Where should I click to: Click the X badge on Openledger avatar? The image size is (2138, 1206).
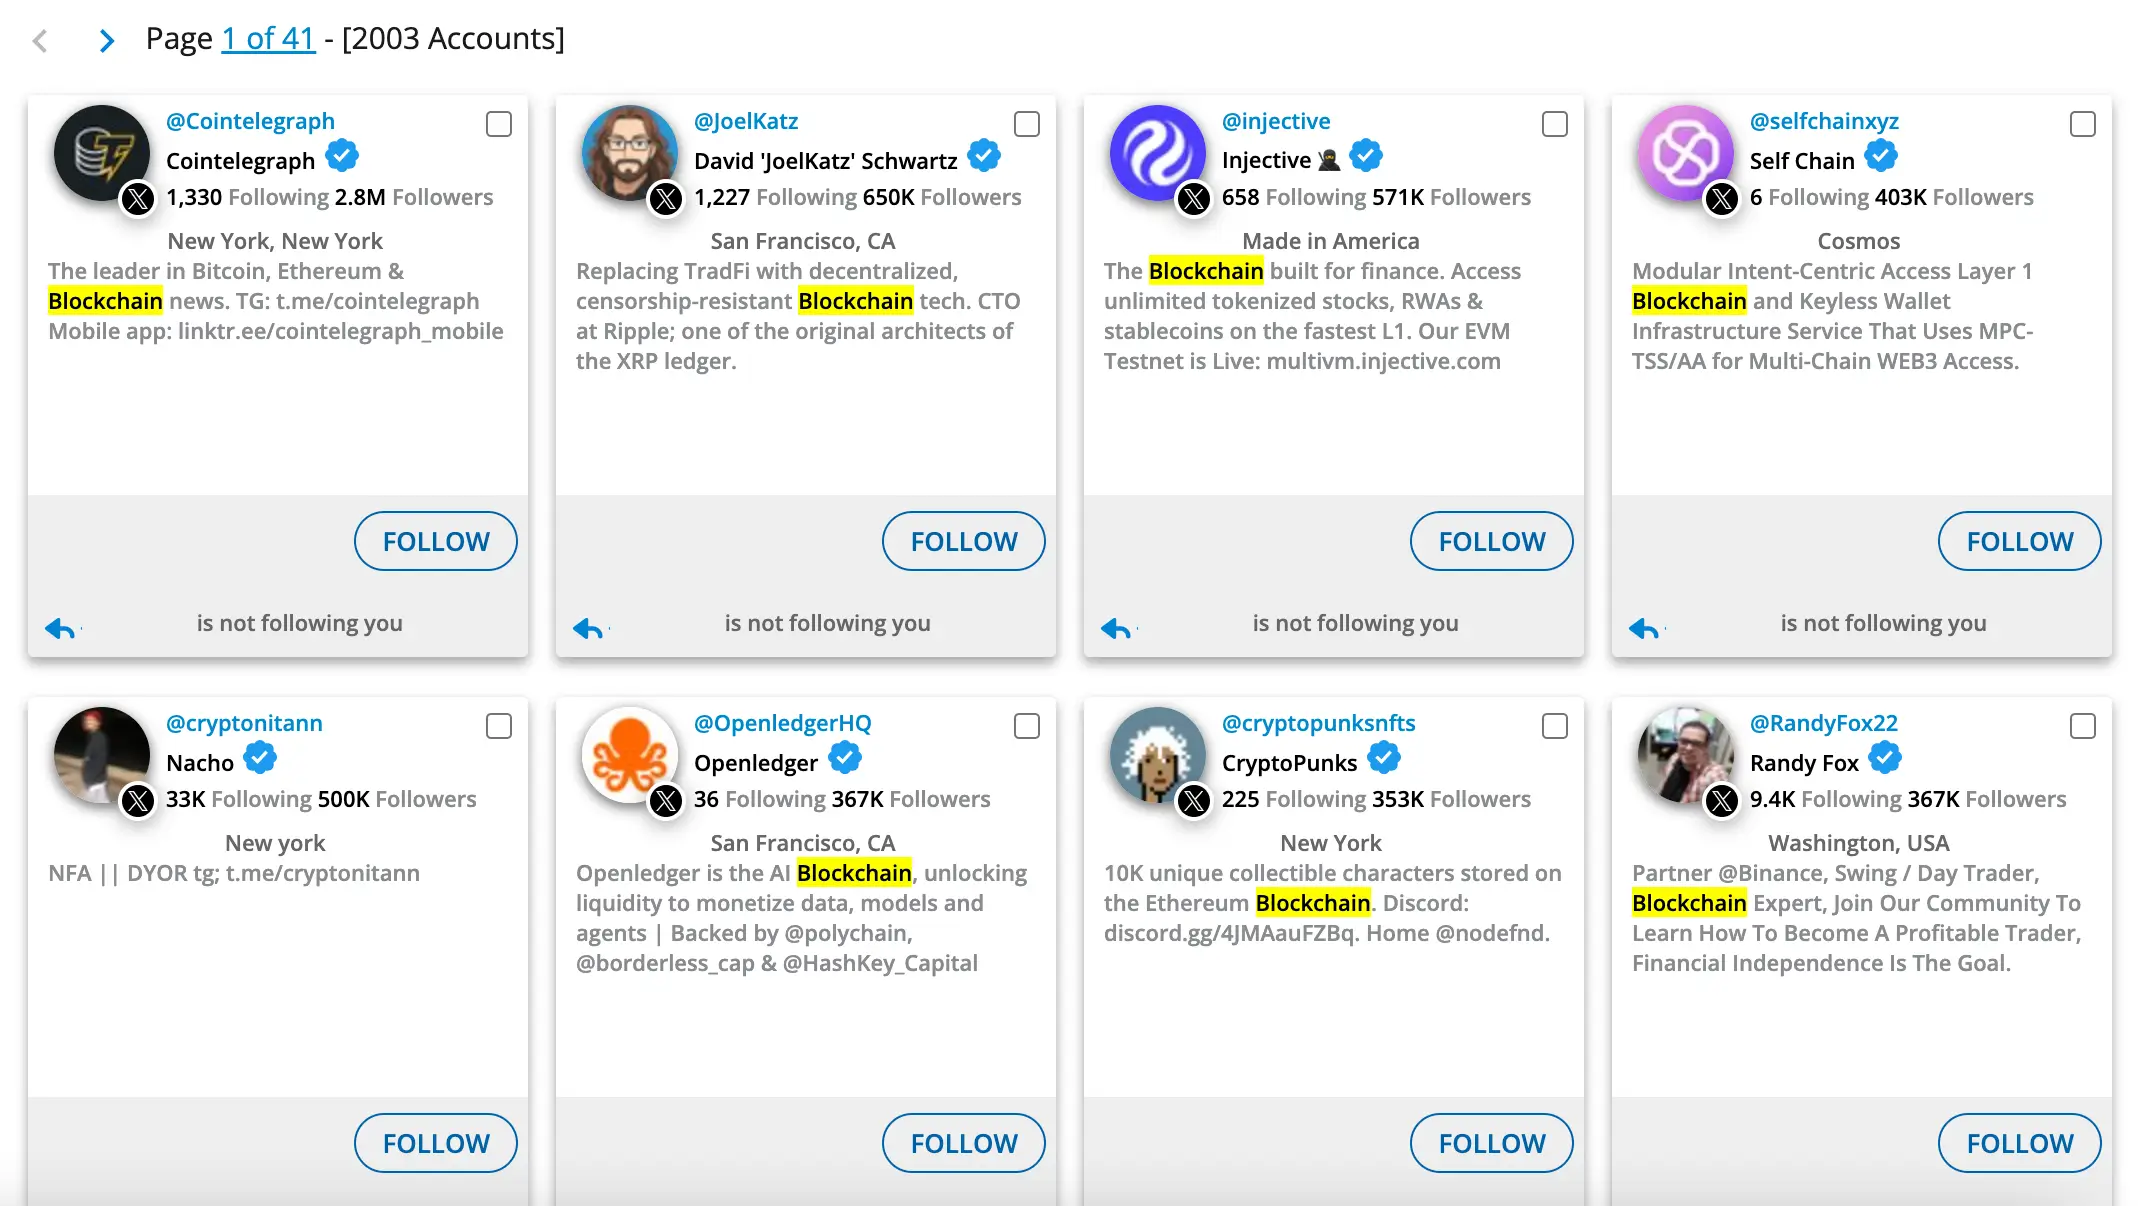pos(666,801)
